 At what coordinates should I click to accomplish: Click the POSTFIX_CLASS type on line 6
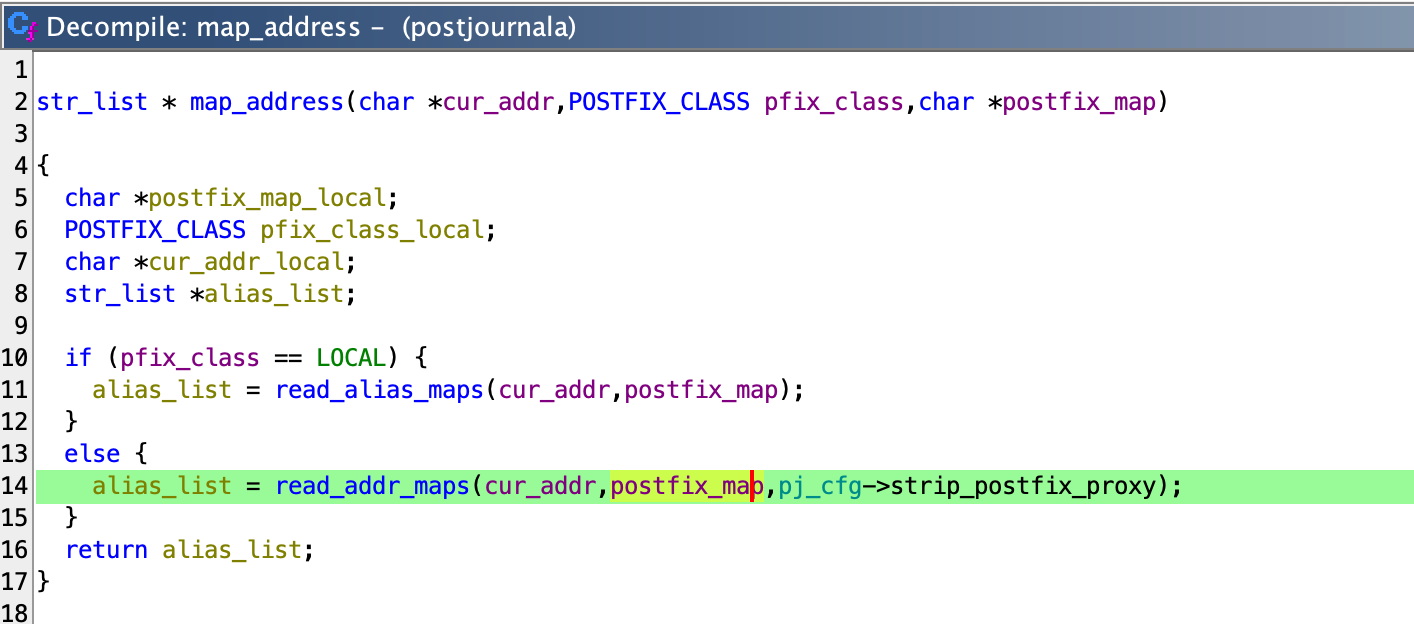pos(155,230)
